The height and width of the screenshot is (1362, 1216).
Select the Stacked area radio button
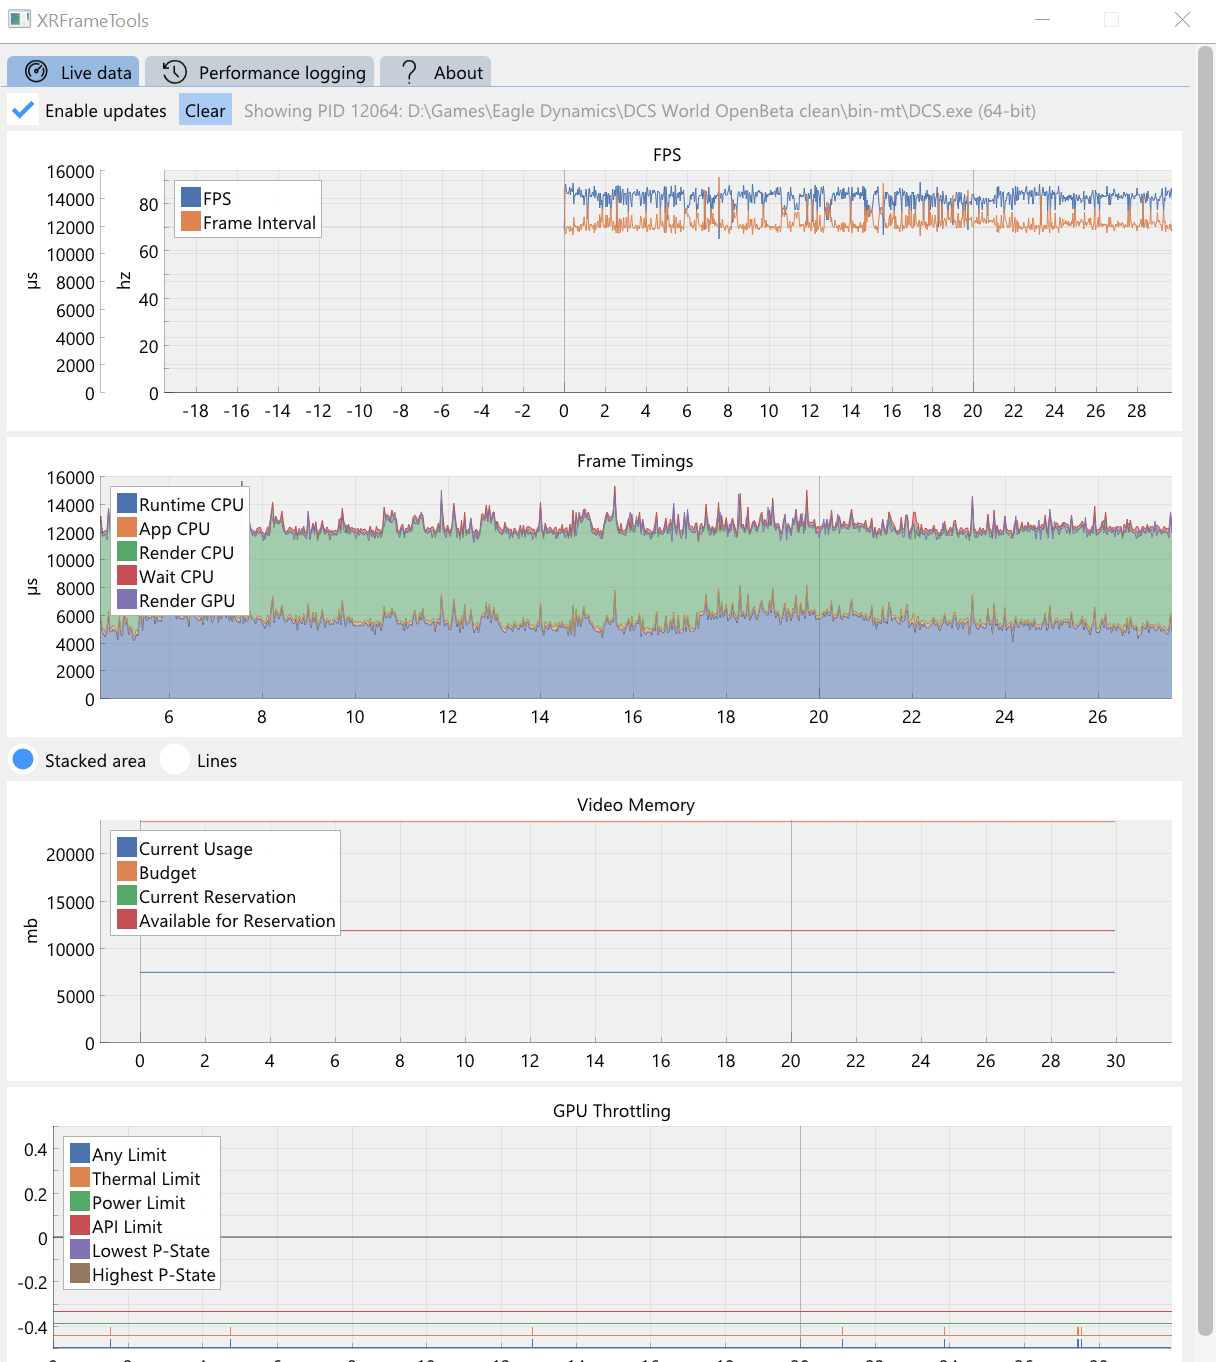(x=23, y=760)
